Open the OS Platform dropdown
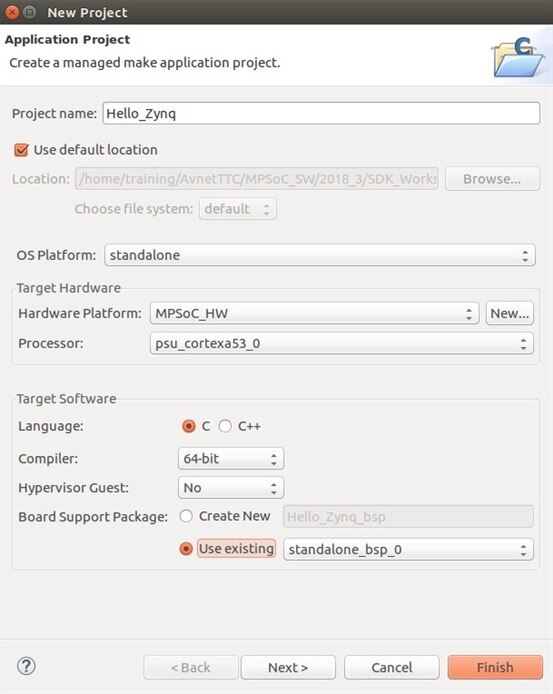This screenshot has width=553, height=694. tap(320, 255)
